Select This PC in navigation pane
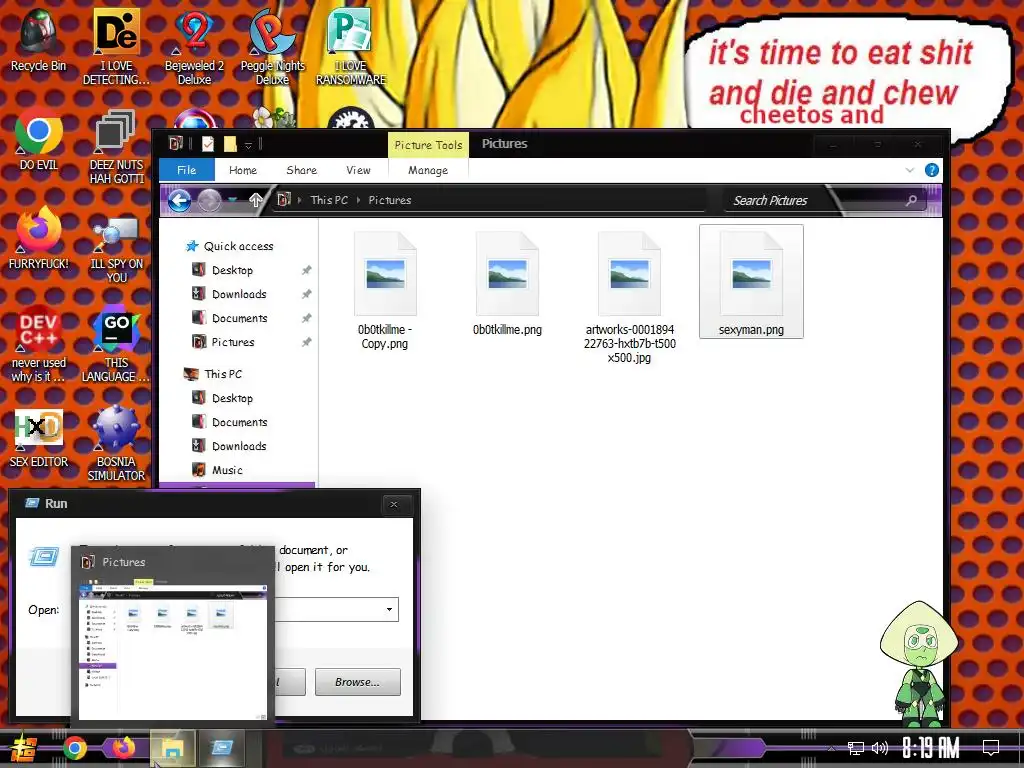The height and width of the screenshot is (768, 1024). pyautogui.click(x=223, y=374)
